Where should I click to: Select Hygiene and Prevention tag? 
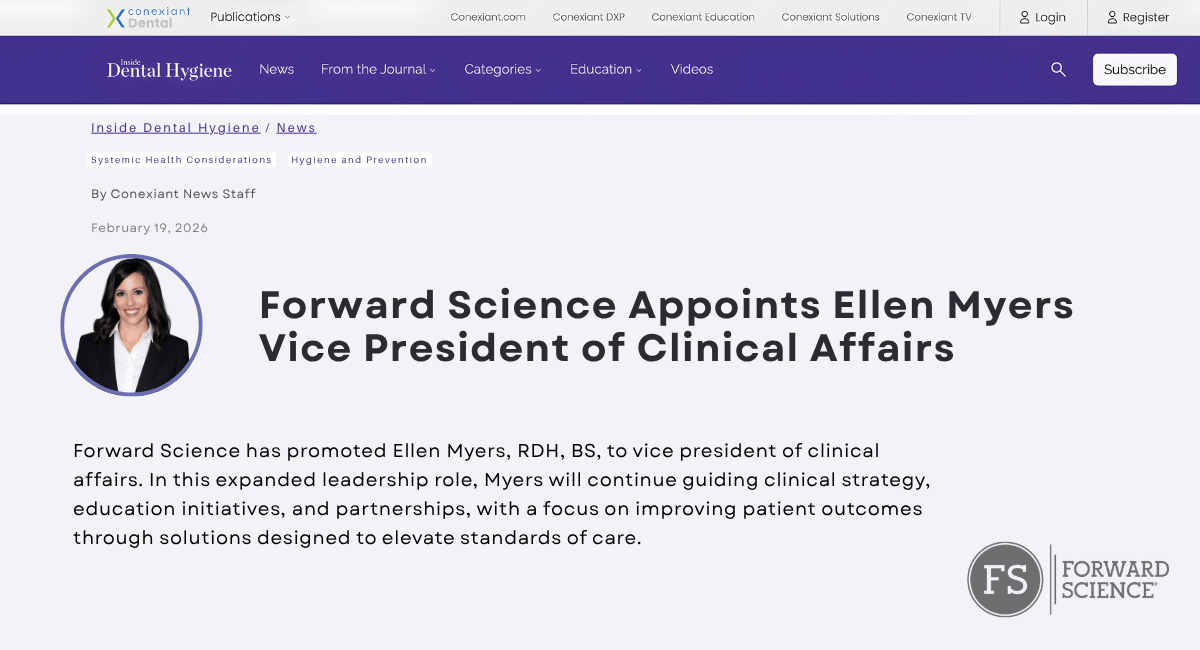[359, 160]
